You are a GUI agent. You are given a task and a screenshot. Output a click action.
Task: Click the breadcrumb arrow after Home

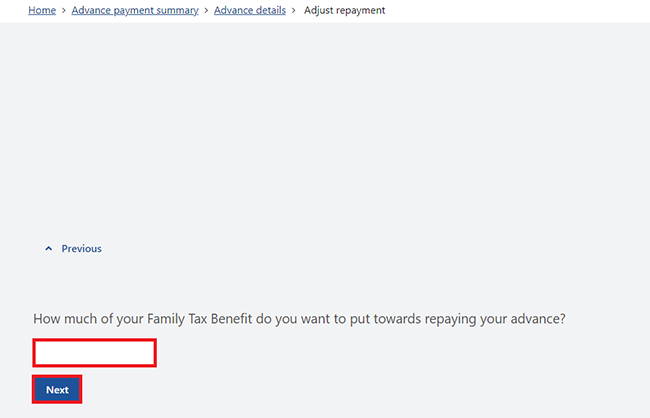64,10
